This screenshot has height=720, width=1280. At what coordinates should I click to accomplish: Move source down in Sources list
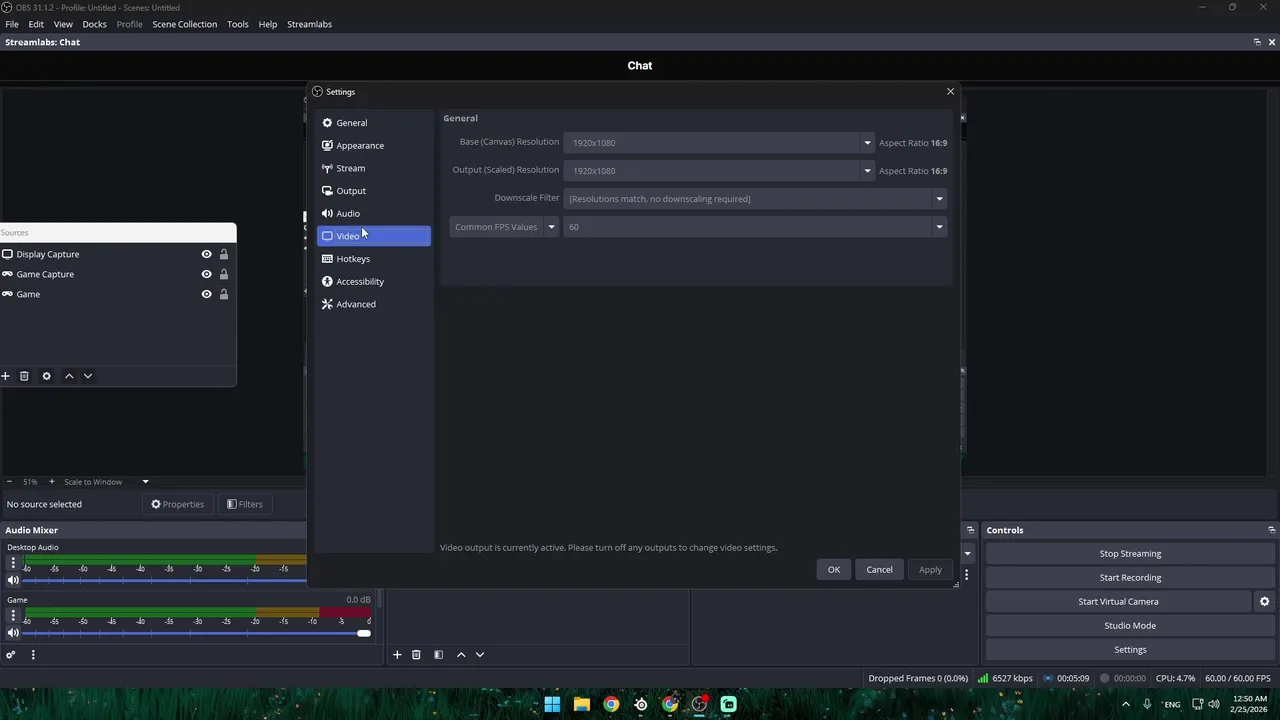pos(88,376)
